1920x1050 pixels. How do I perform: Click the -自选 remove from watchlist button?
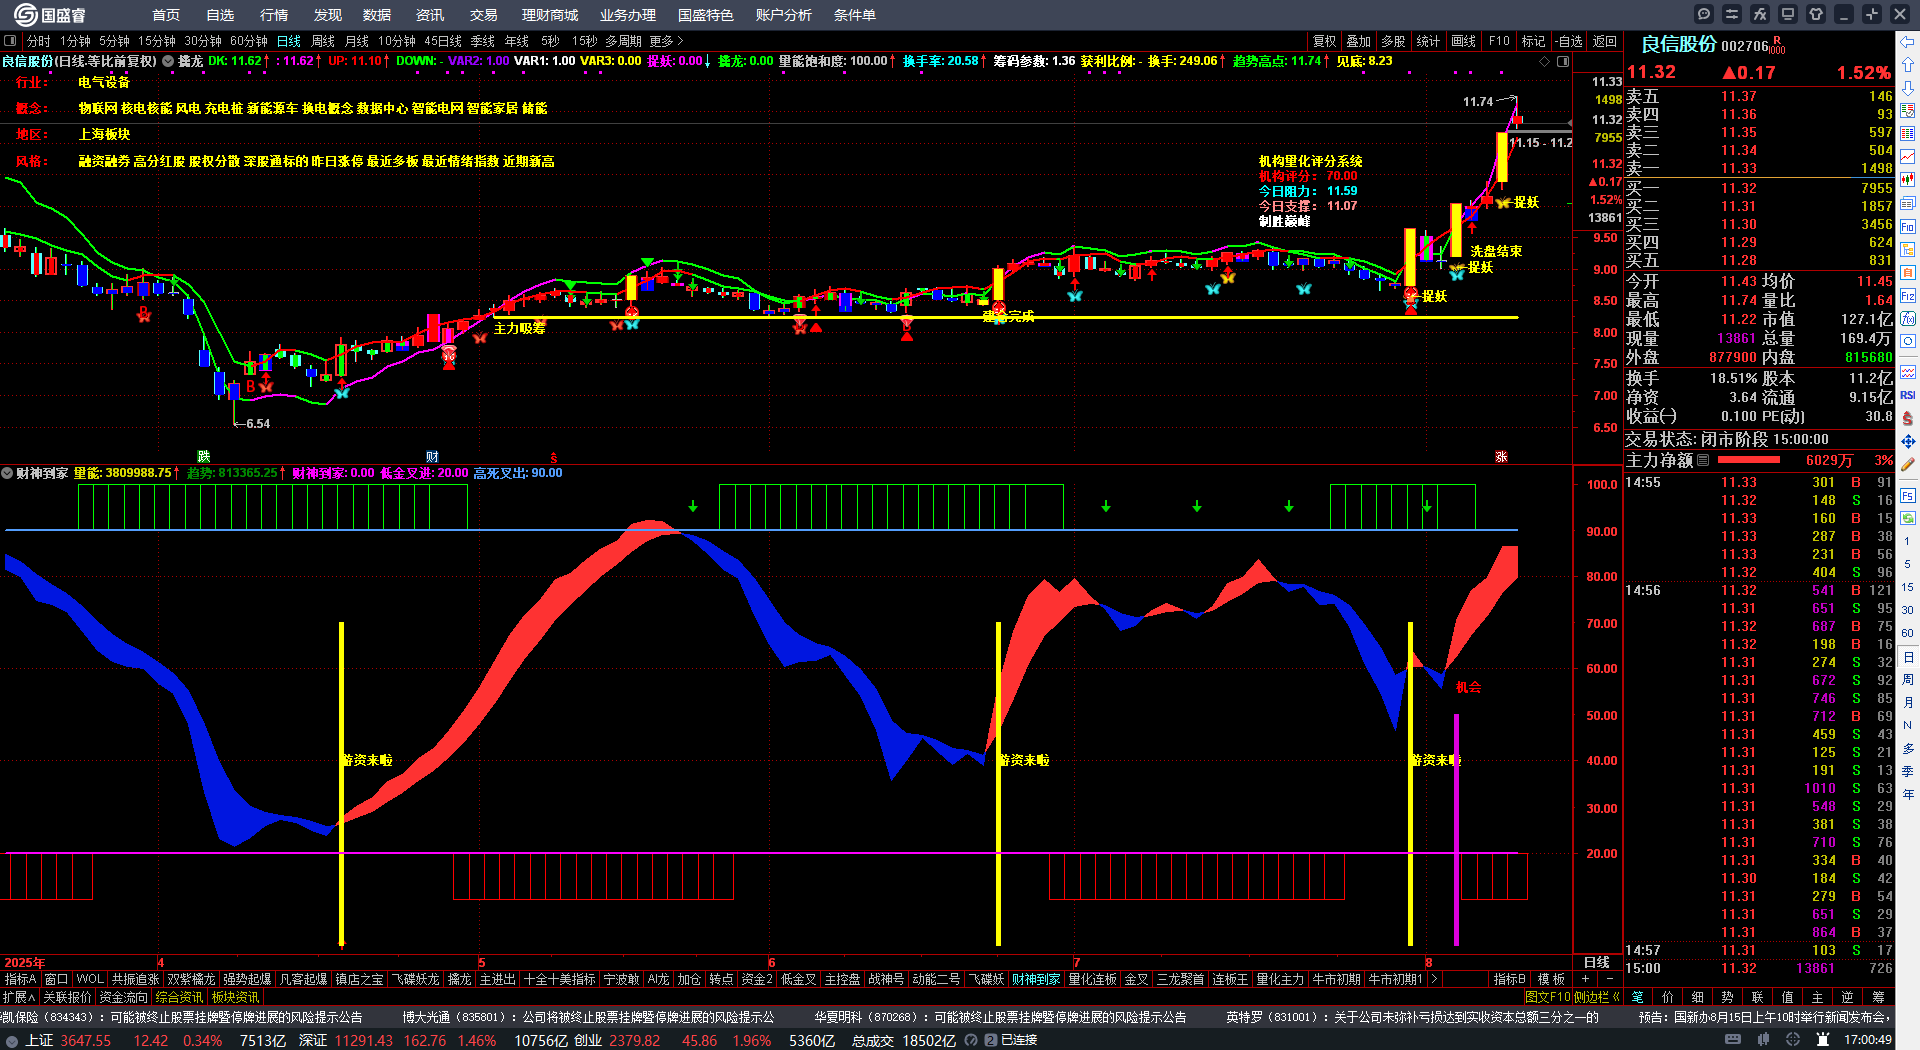pos(1568,41)
